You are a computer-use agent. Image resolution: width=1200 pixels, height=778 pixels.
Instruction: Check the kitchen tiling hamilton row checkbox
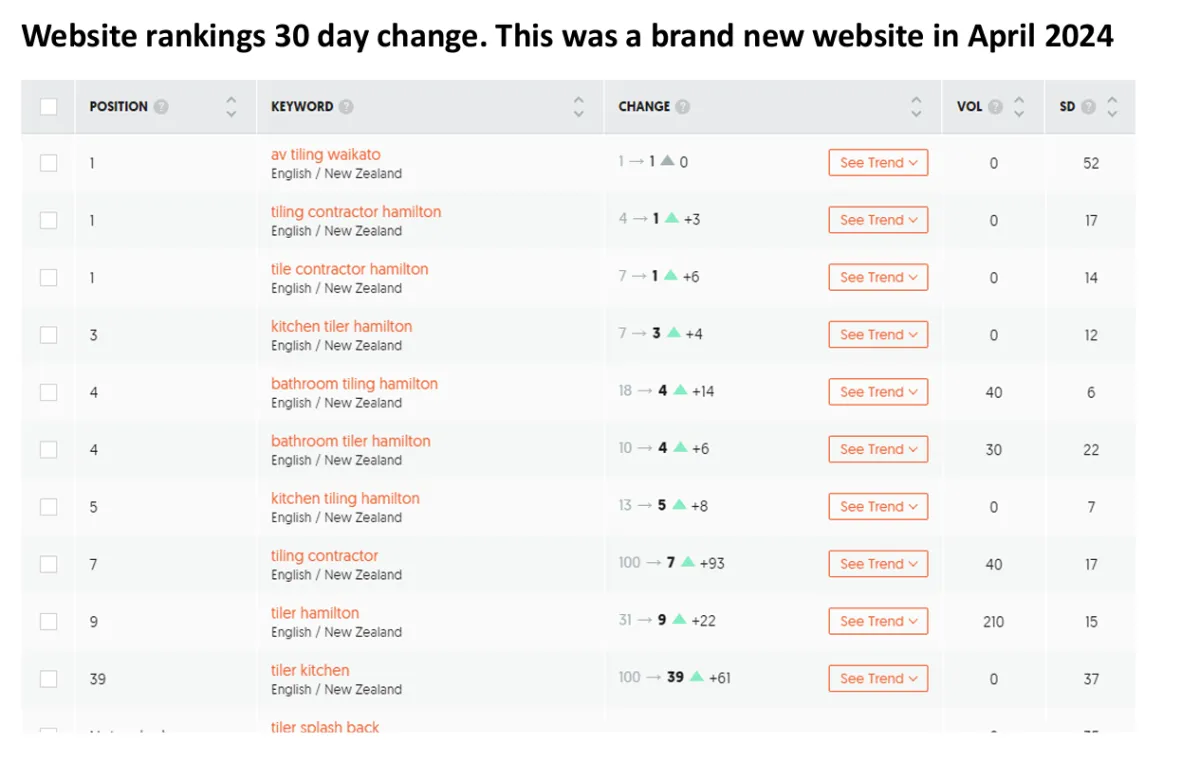pos(49,507)
